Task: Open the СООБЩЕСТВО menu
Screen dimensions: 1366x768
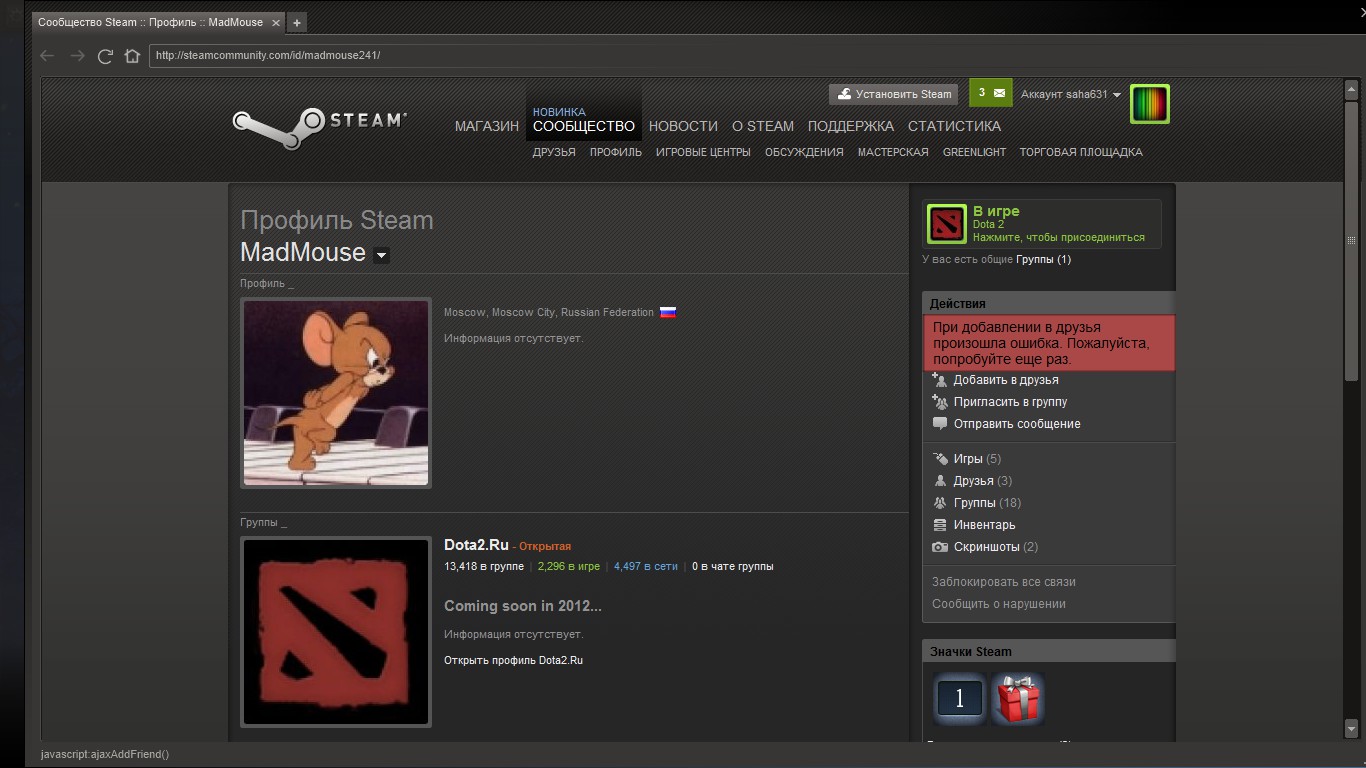Action: 584,126
